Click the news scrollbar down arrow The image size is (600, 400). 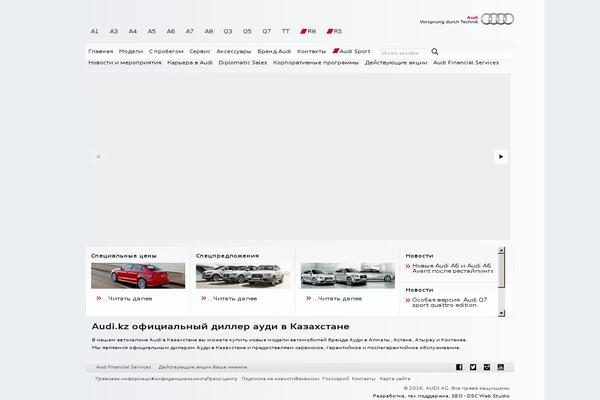[x=501, y=313]
